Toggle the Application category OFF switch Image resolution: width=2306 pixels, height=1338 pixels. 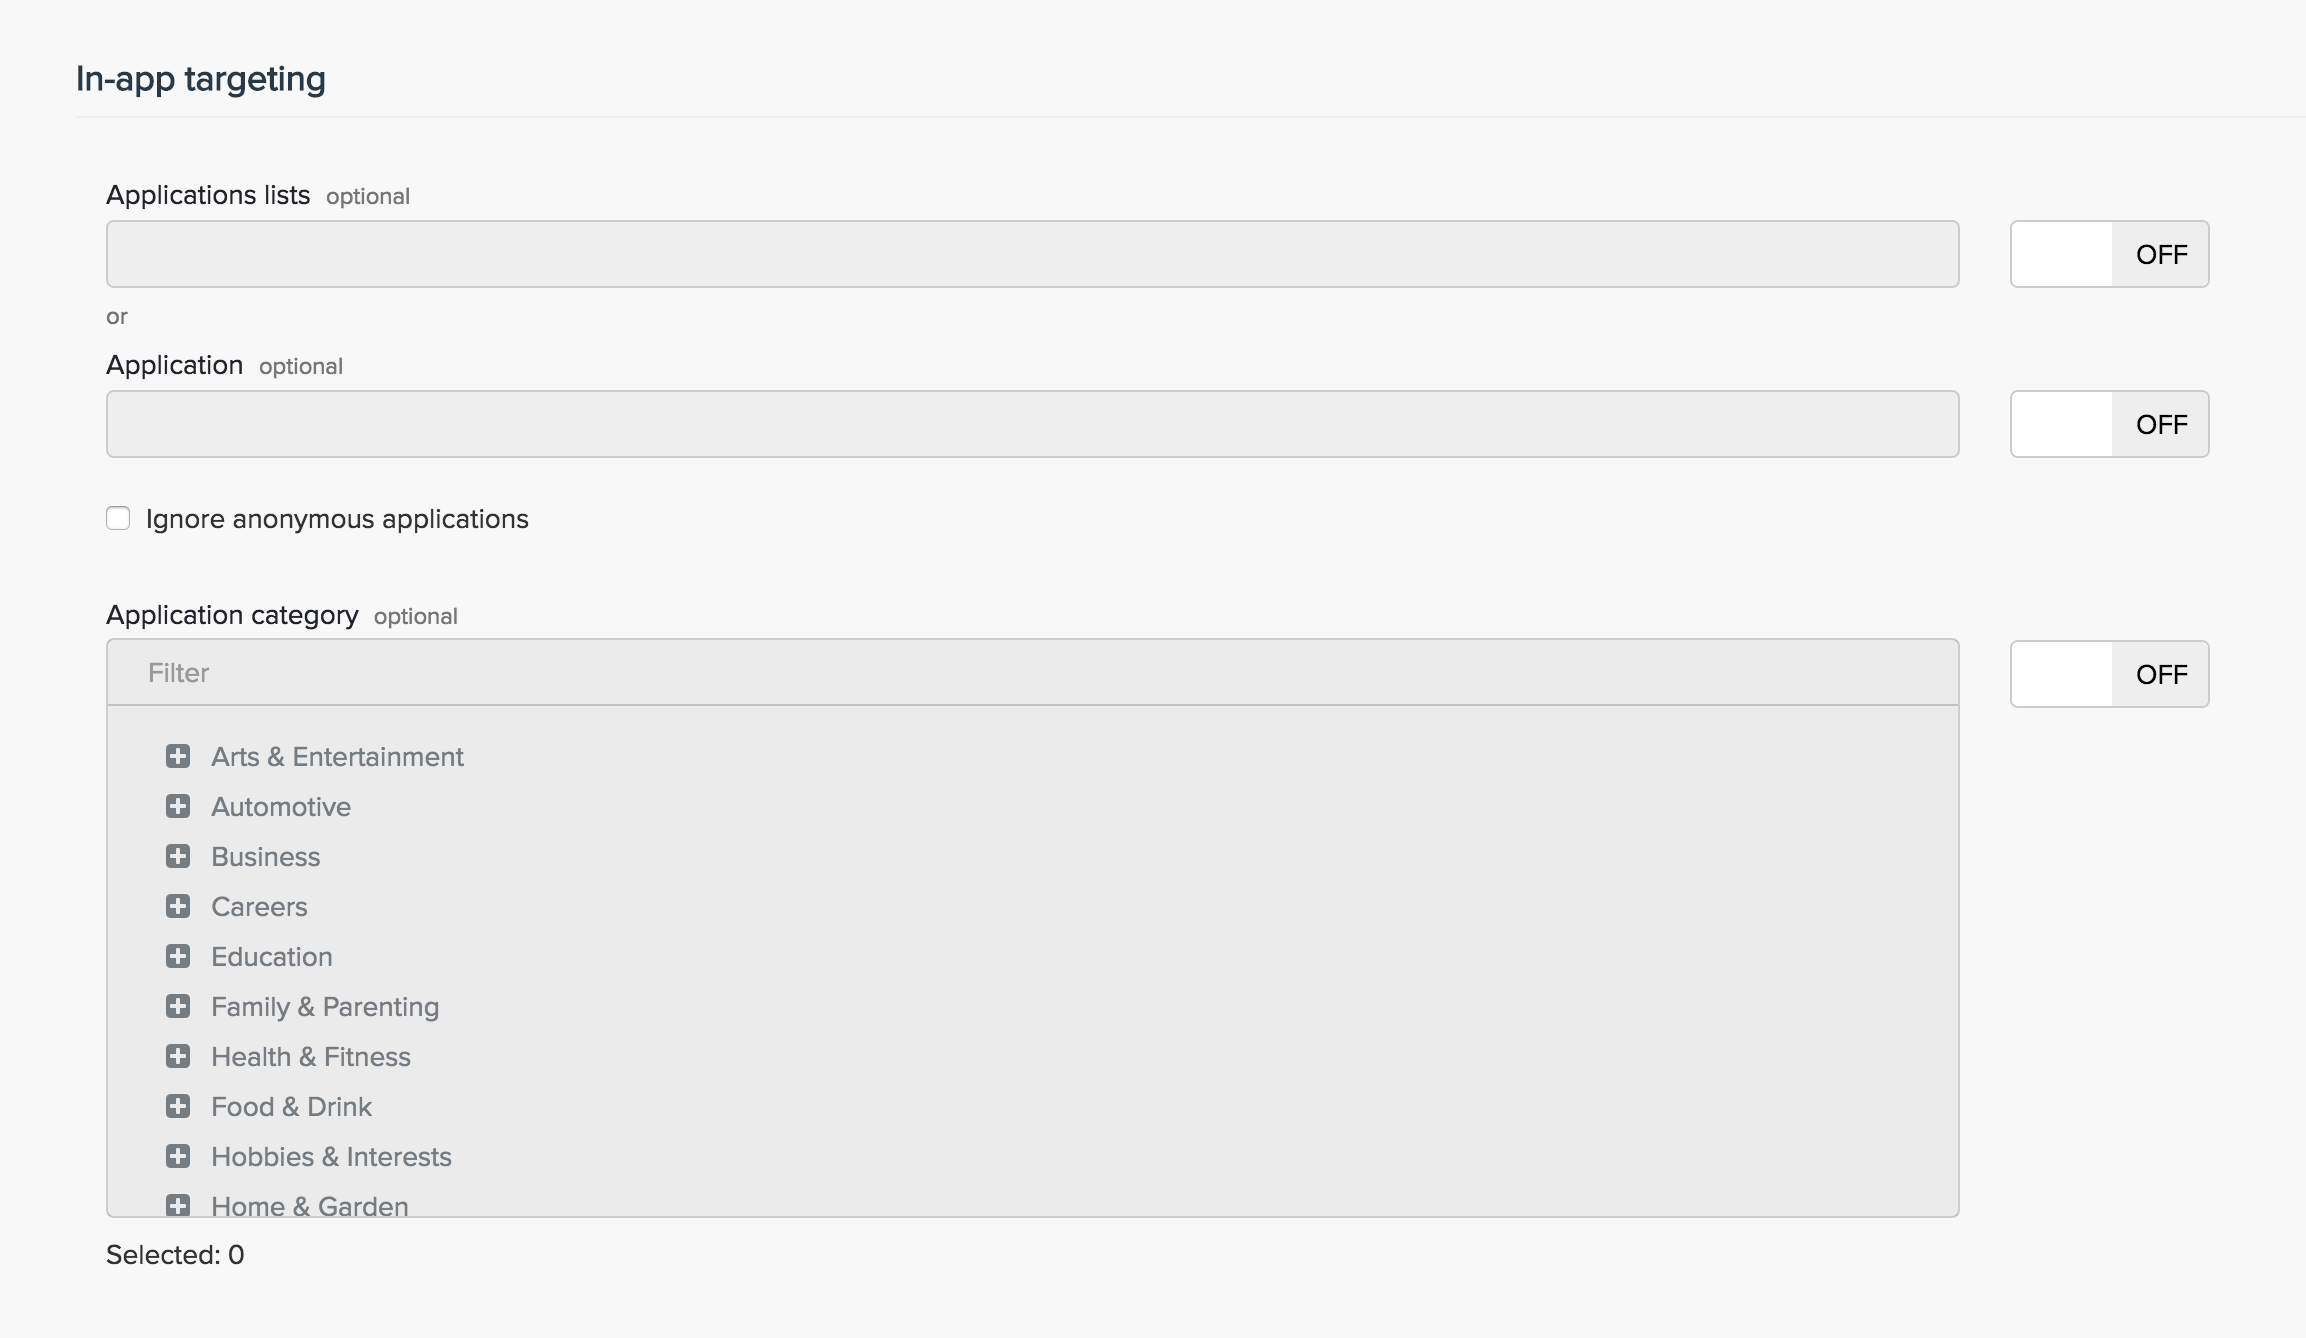click(x=2109, y=674)
